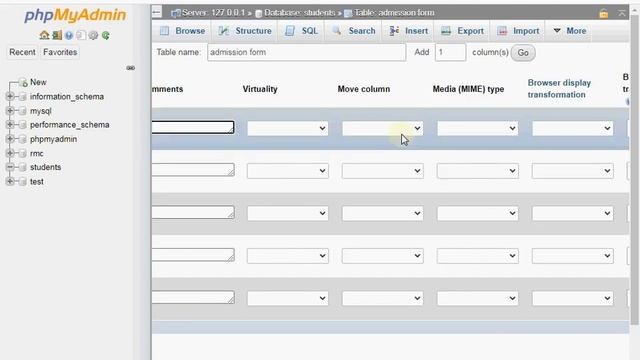Open the SQL tab
This screenshot has width=640, height=360.
point(302,31)
